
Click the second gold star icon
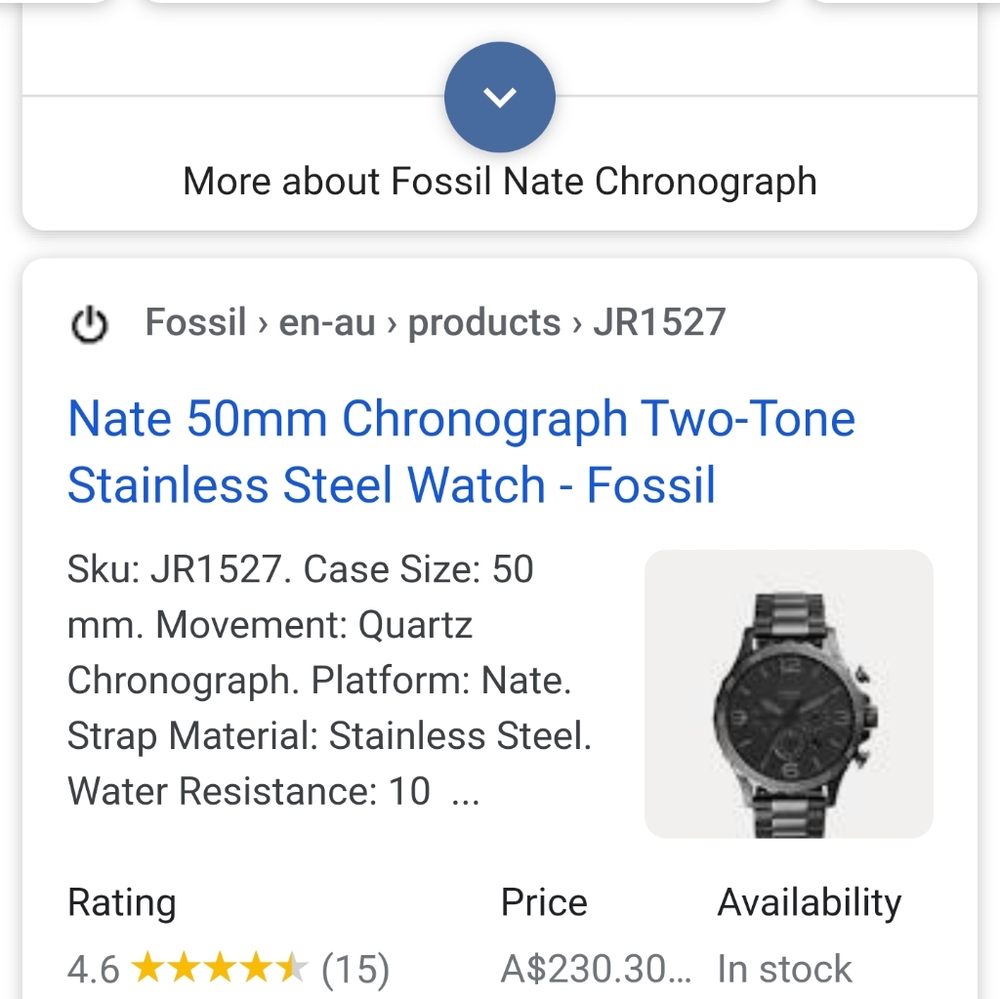(x=183, y=967)
